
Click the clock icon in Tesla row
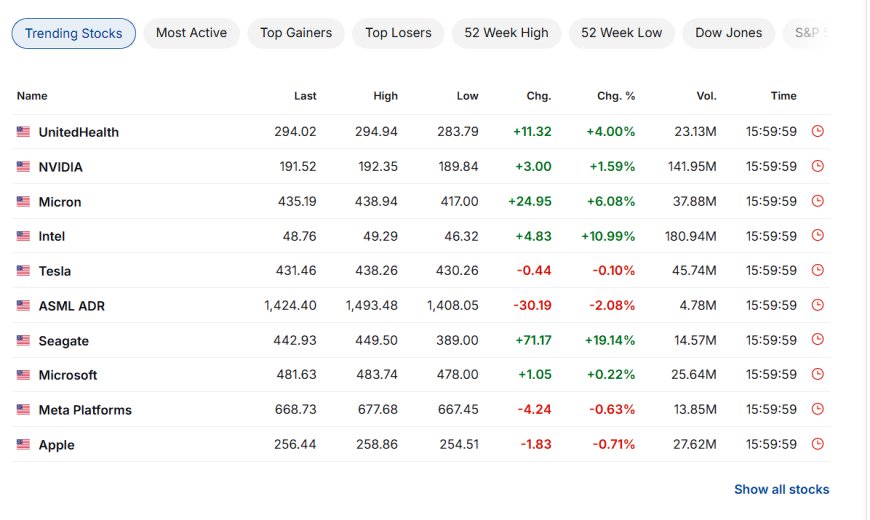[818, 270]
